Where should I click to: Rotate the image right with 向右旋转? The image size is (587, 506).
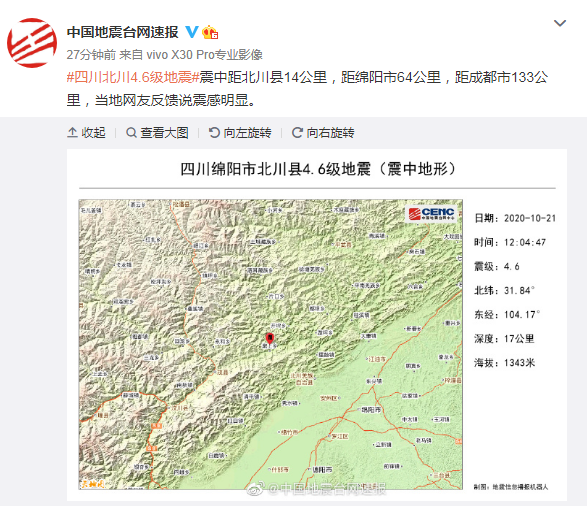pos(323,132)
